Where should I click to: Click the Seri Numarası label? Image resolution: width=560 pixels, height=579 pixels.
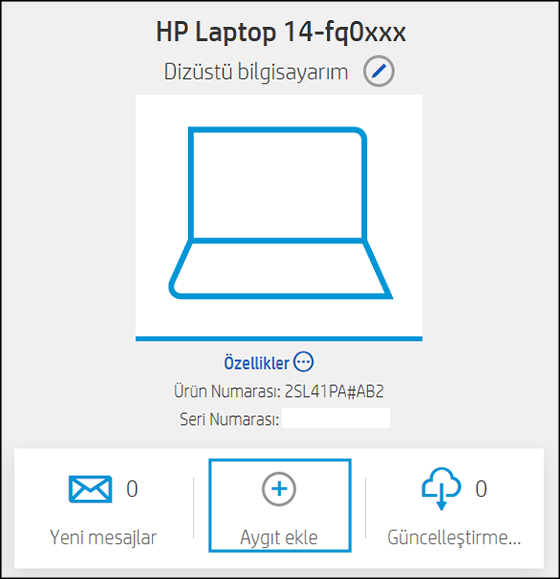point(229,419)
